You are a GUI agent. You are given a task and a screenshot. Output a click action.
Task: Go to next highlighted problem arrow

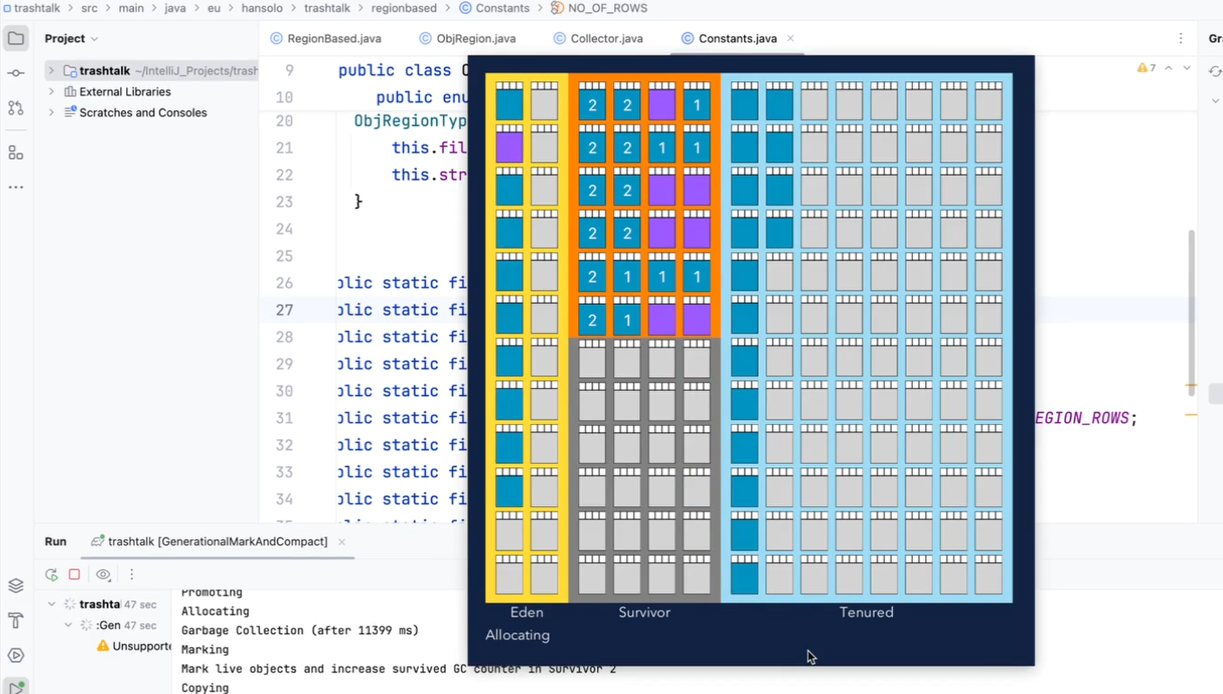(x=1187, y=68)
